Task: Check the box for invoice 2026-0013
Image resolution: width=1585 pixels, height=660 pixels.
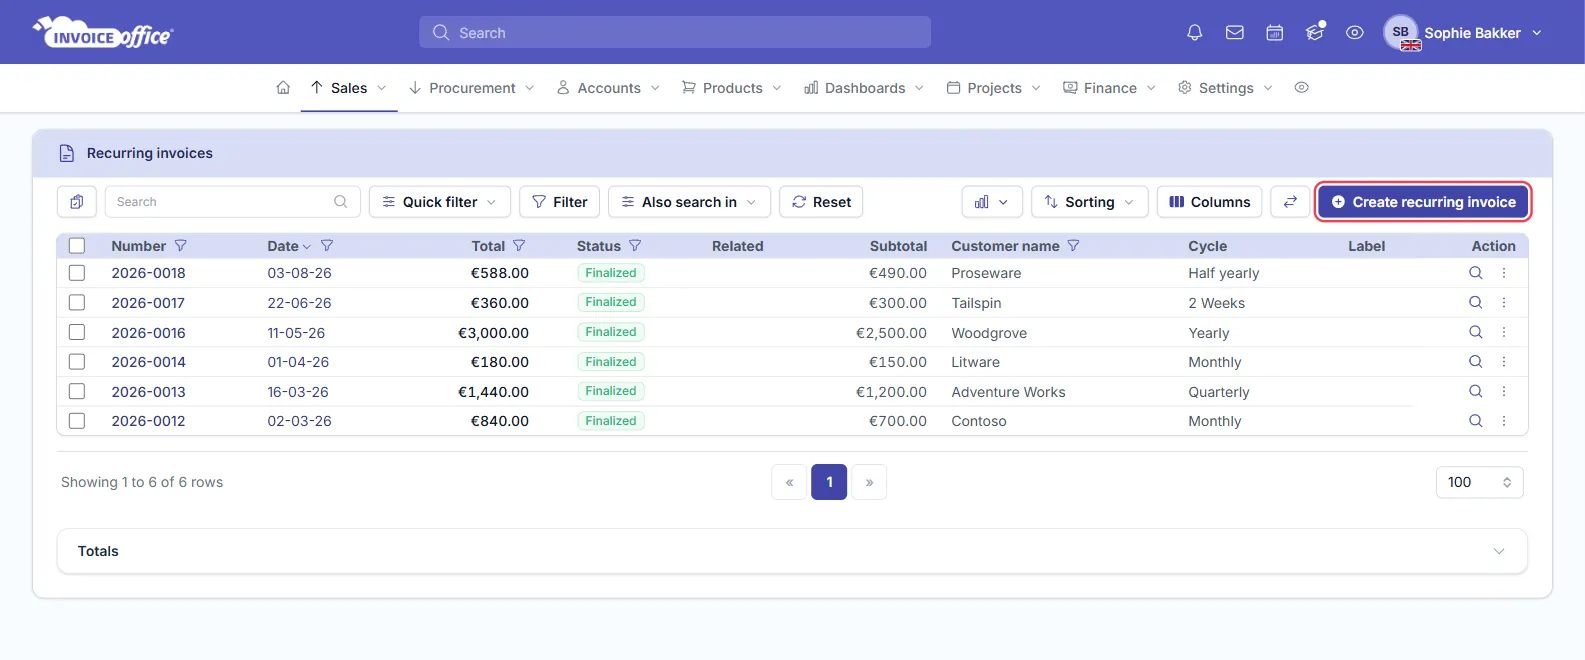Action: 77,391
